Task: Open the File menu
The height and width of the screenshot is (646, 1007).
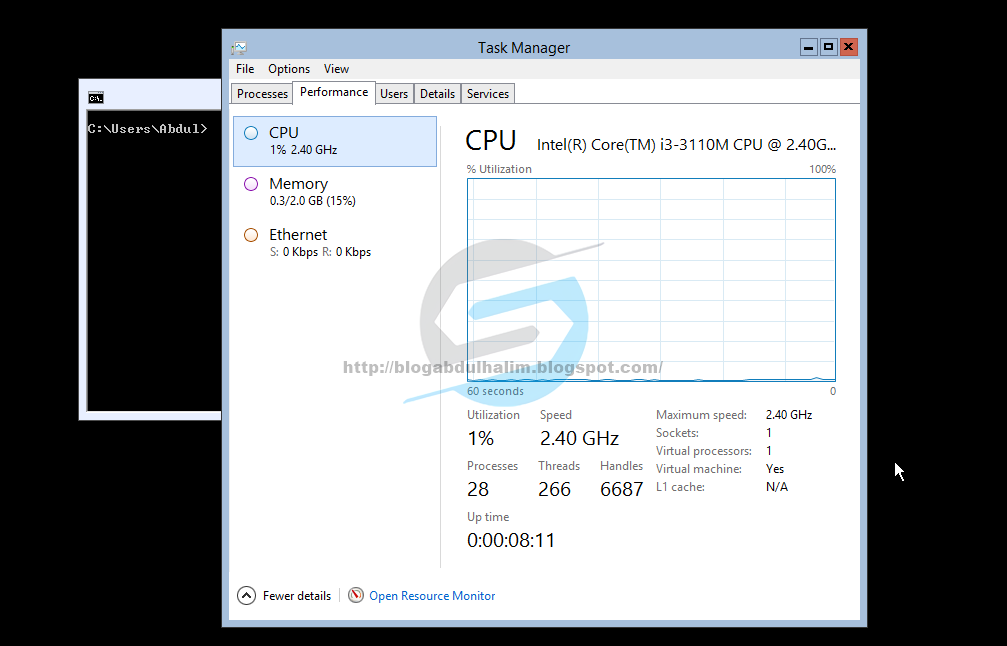Action: coord(245,69)
